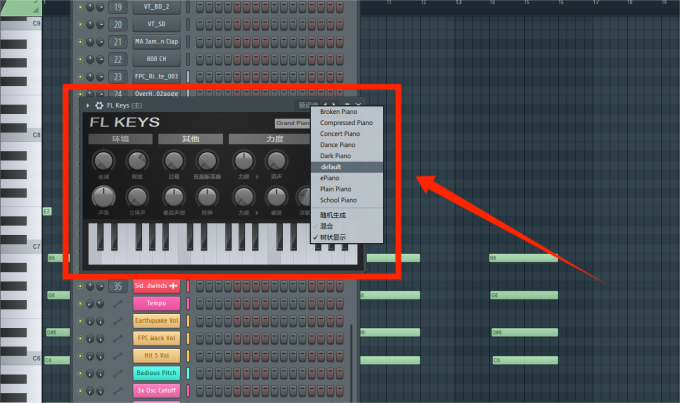Open the MA Jam..n Clap channel button

click(x=156, y=42)
